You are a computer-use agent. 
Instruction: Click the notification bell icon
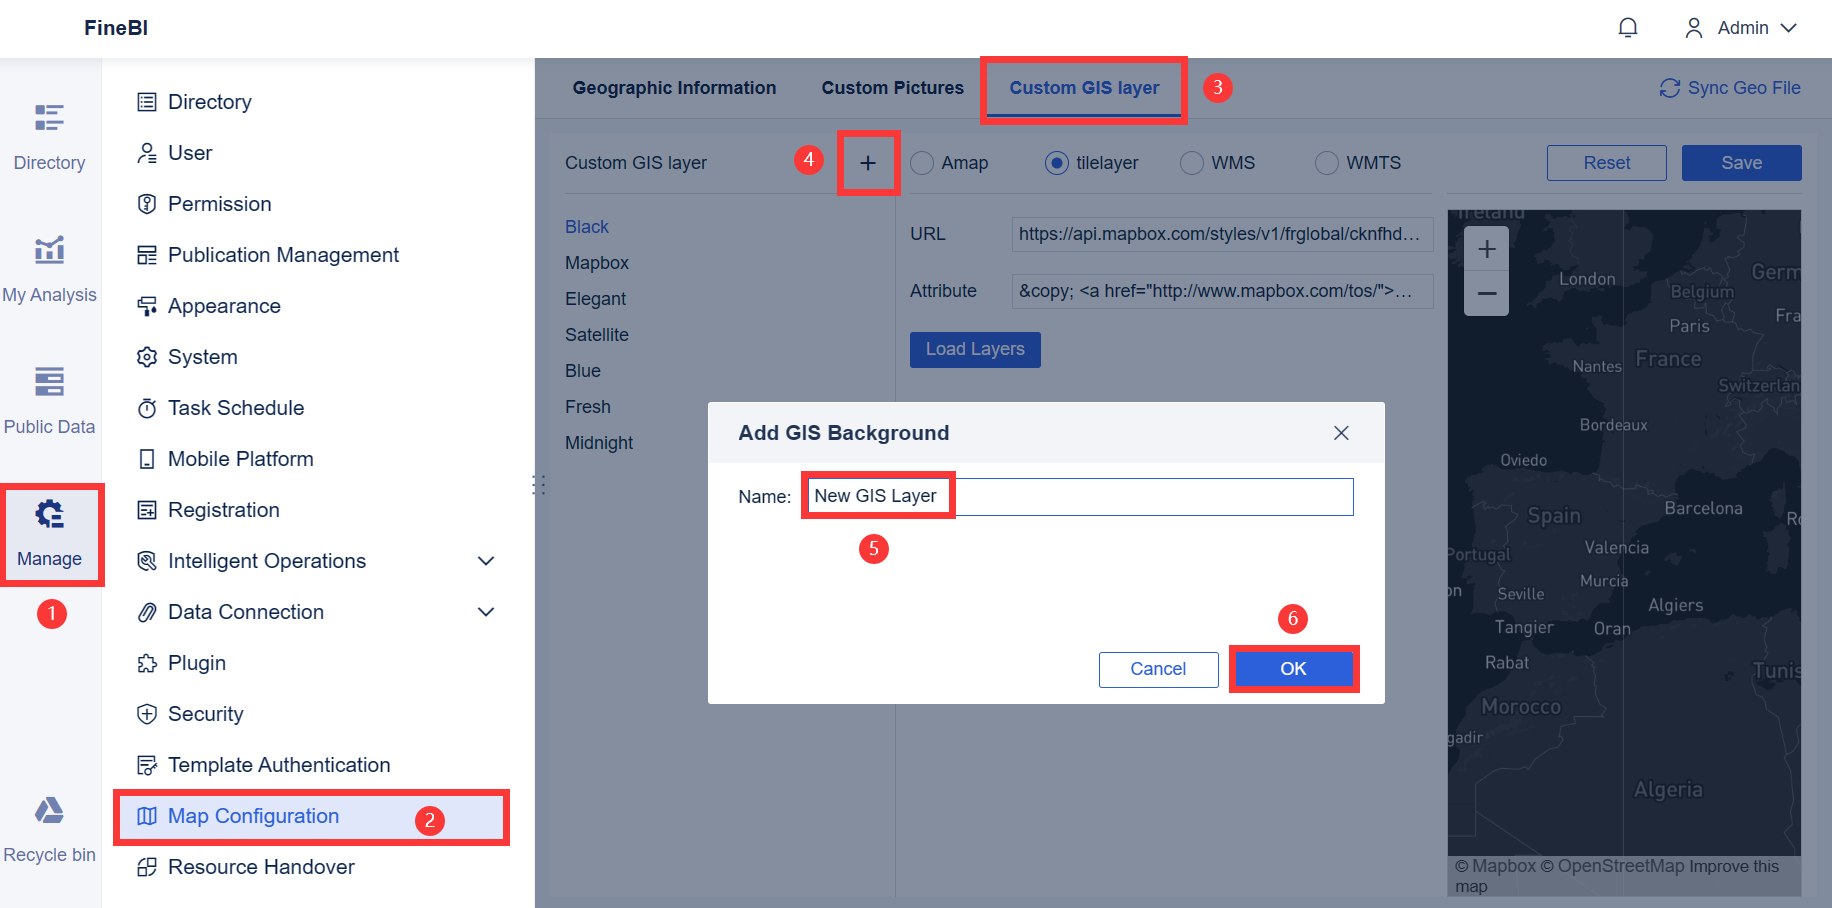1628,27
